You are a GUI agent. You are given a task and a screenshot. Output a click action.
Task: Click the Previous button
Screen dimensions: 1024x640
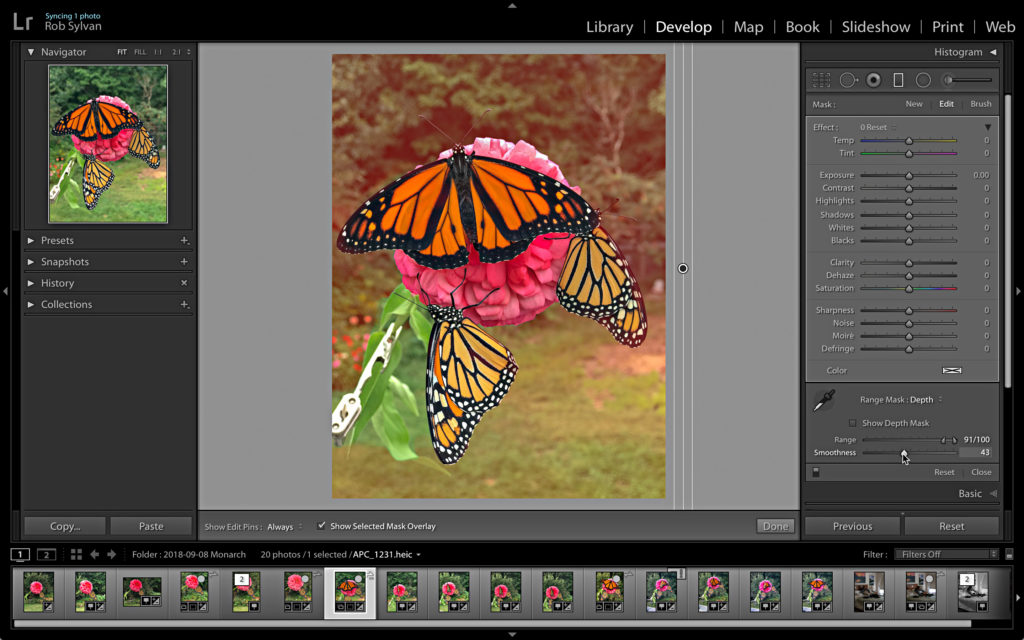point(852,526)
